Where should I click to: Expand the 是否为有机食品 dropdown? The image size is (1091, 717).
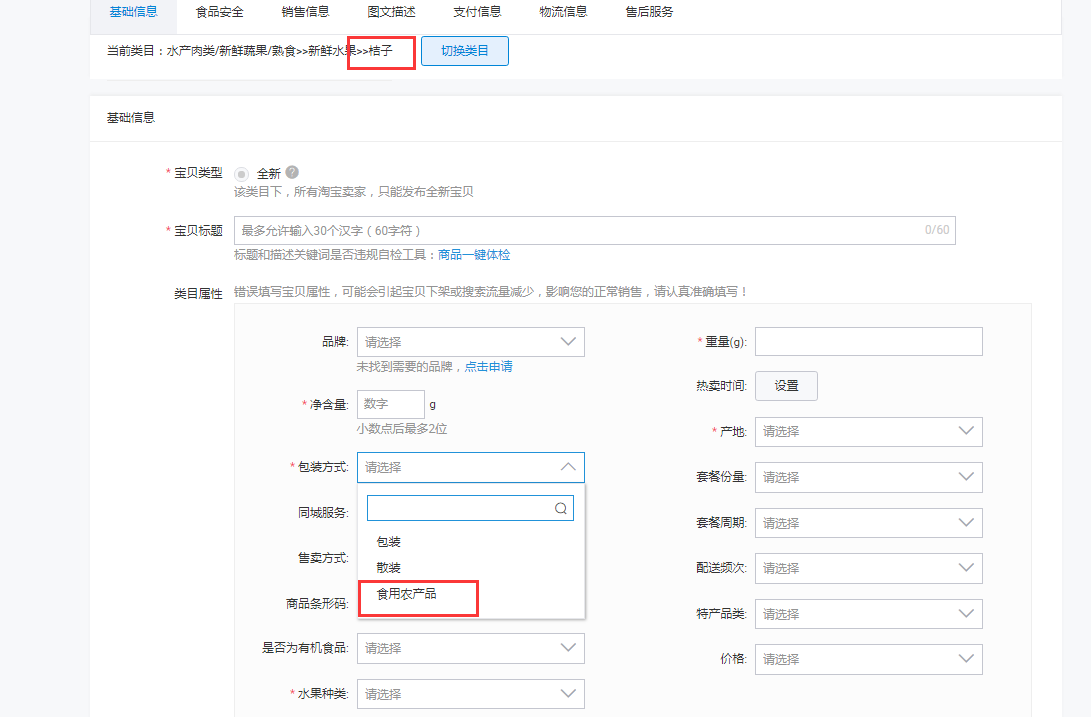coord(470,648)
